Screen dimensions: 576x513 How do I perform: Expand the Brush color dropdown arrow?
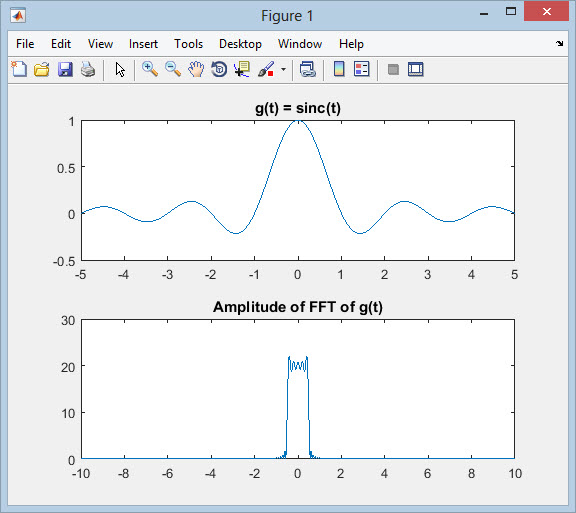[283, 69]
